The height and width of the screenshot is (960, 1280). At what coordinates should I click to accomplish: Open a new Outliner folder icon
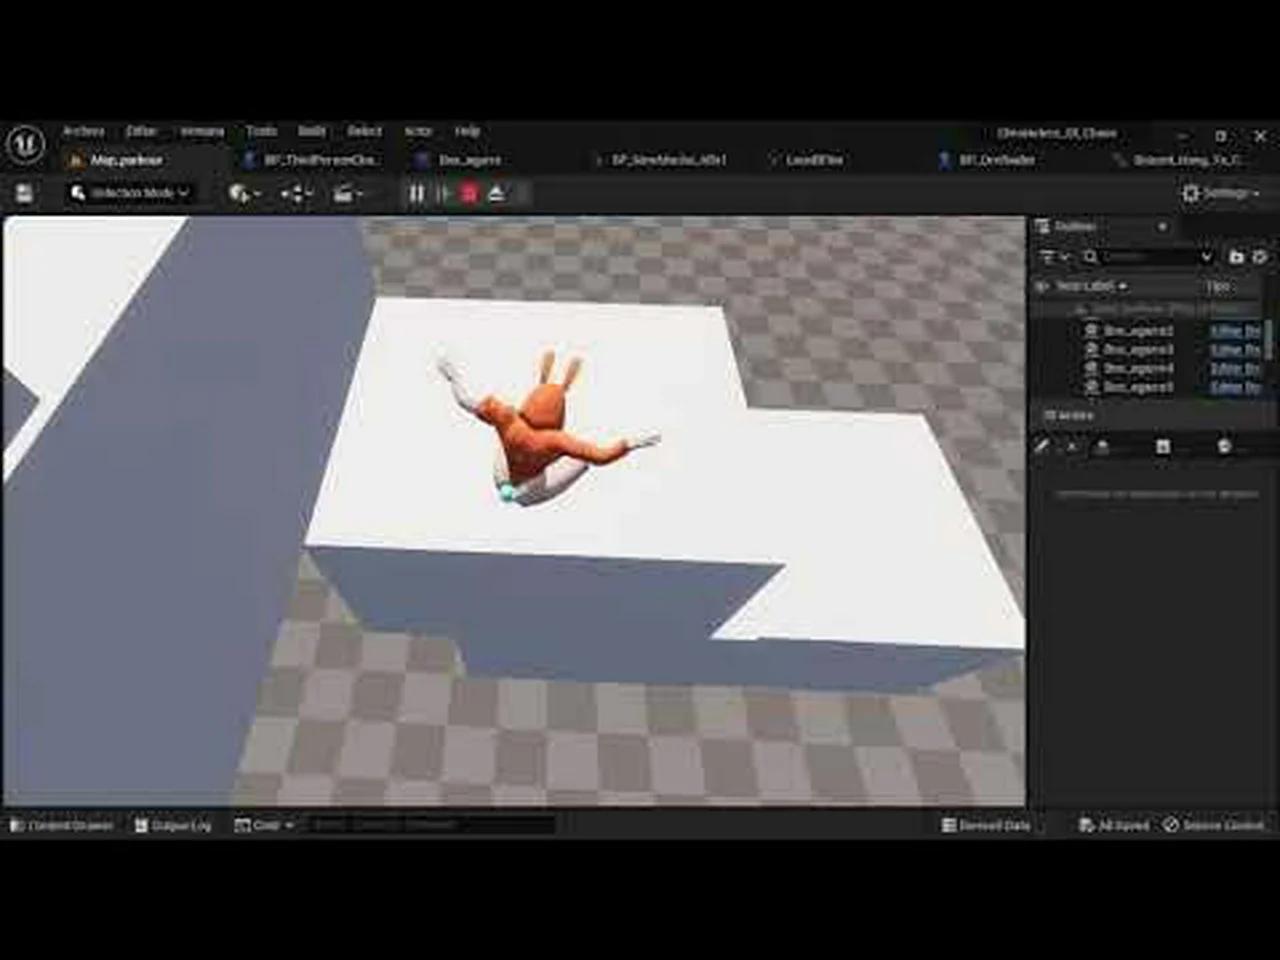tap(1237, 257)
